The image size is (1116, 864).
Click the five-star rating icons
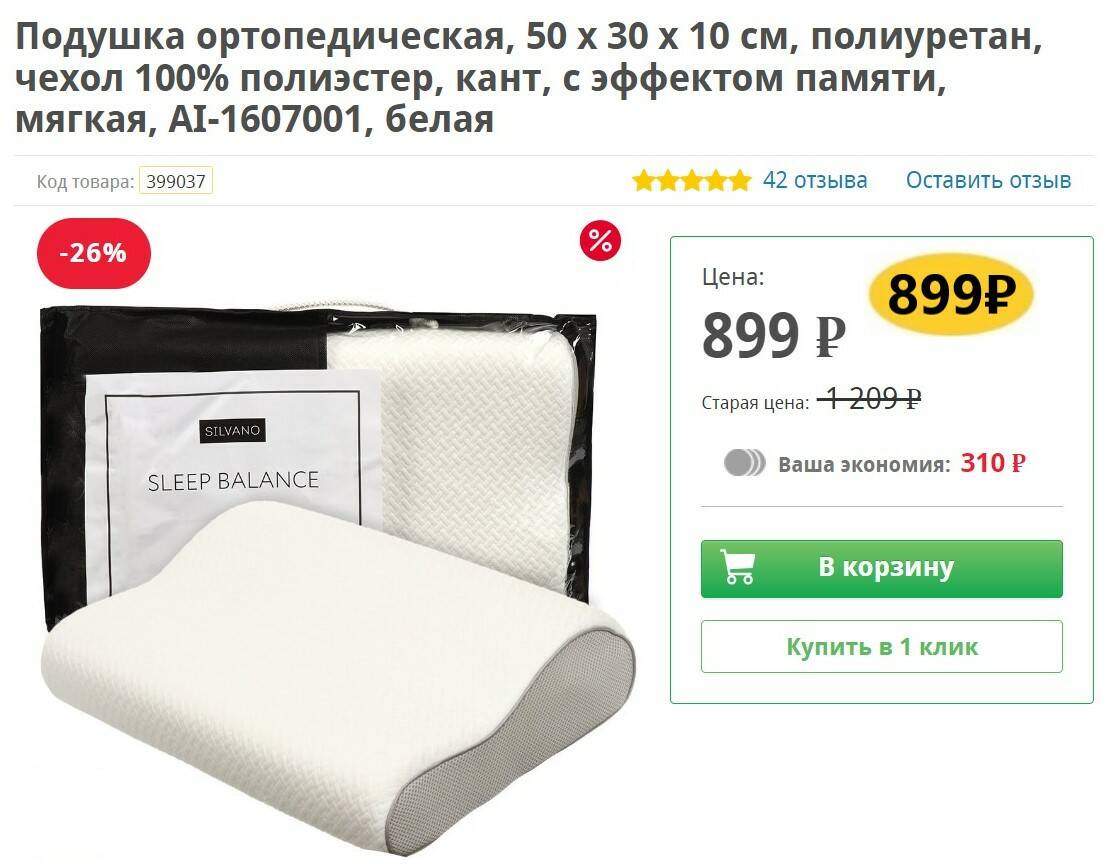pos(691,180)
